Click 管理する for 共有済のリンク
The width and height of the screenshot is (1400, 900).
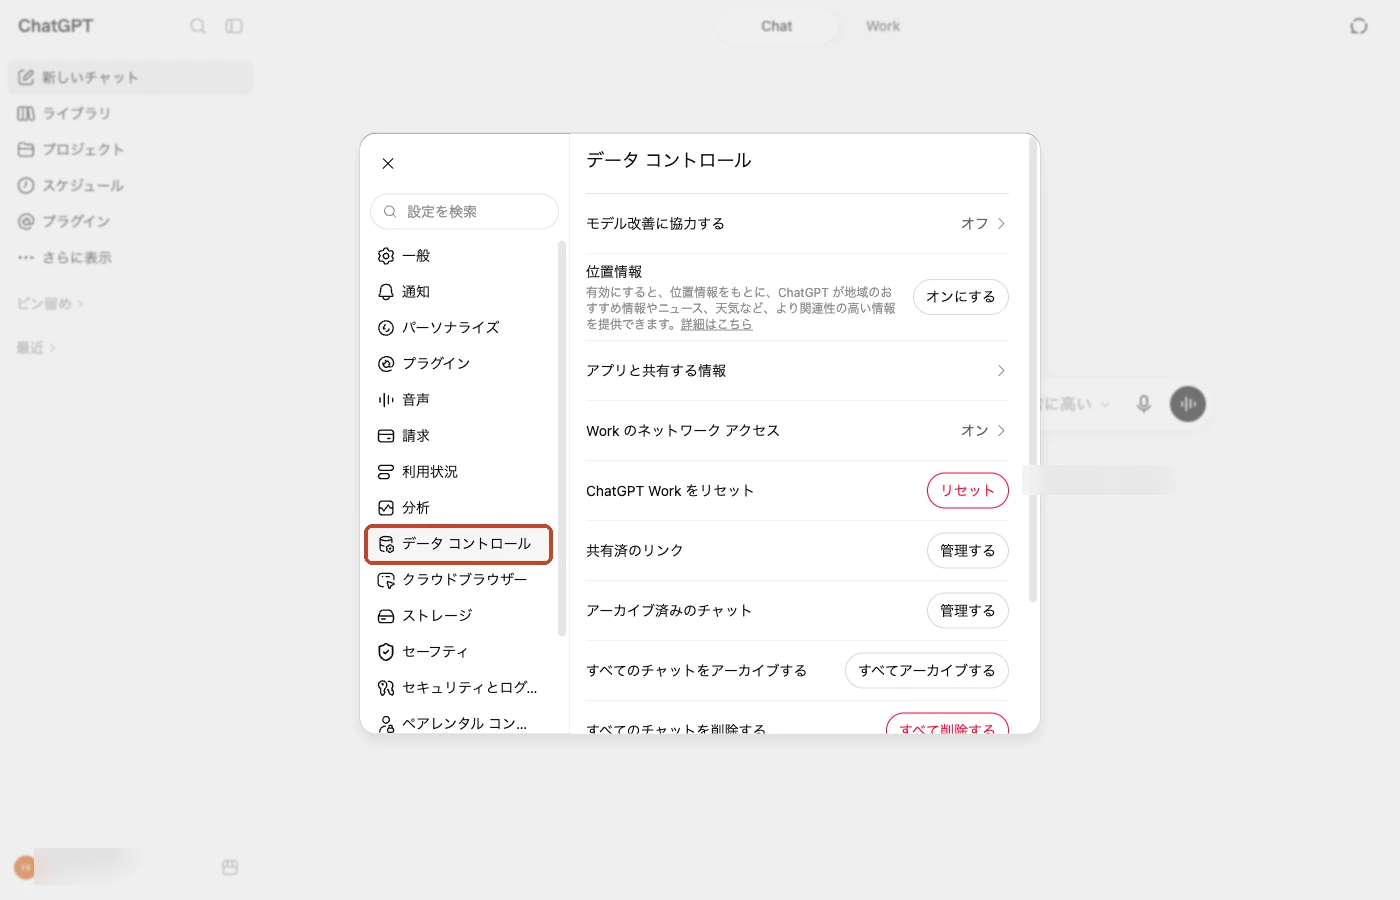968,551
